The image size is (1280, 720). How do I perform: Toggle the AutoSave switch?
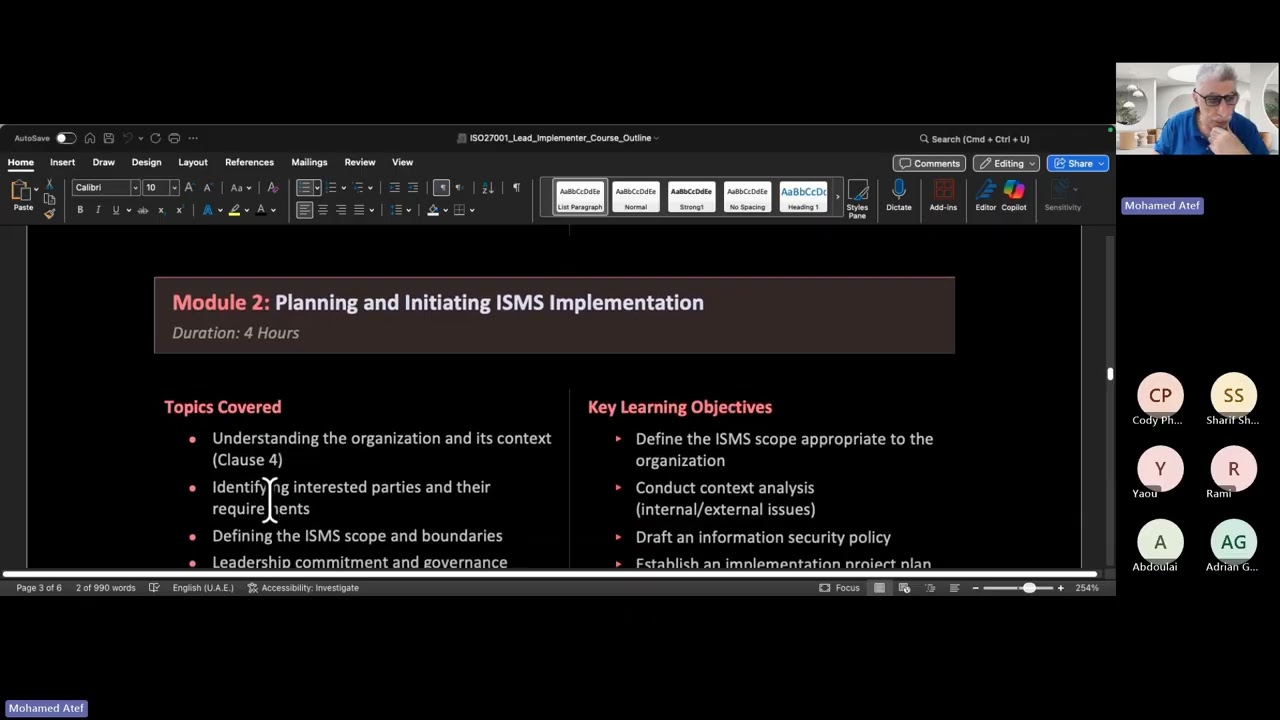(x=65, y=138)
